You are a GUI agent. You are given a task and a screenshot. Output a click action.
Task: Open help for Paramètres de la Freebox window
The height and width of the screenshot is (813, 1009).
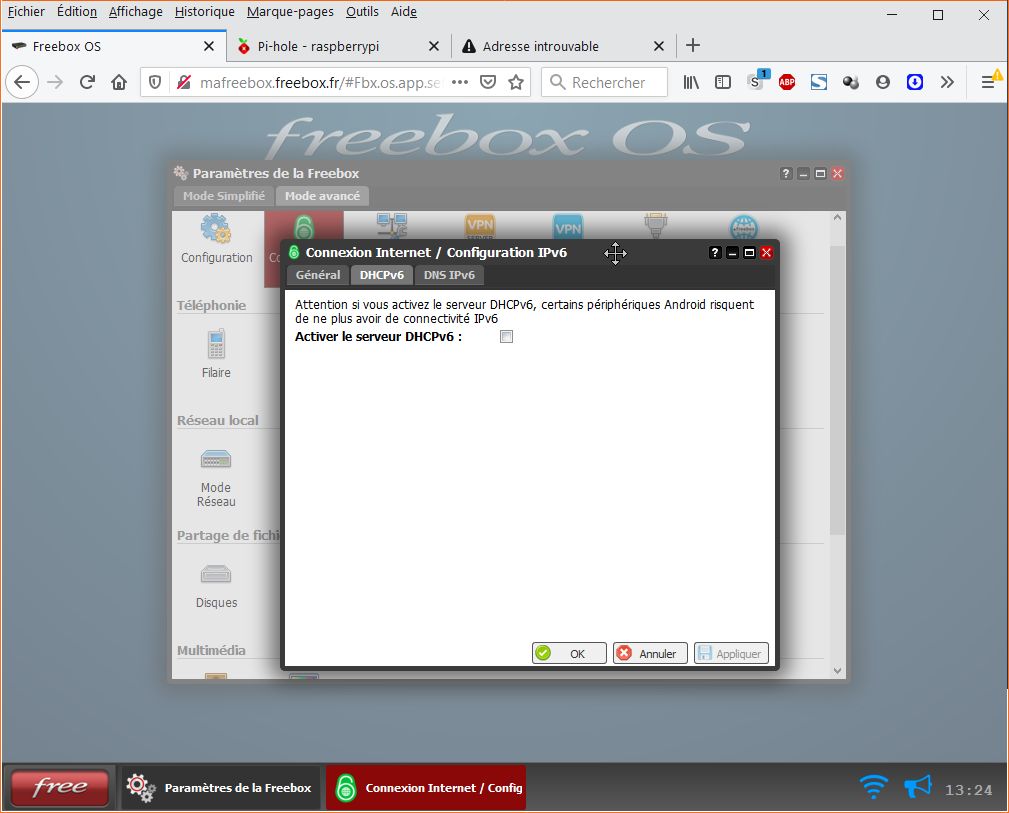click(786, 173)
